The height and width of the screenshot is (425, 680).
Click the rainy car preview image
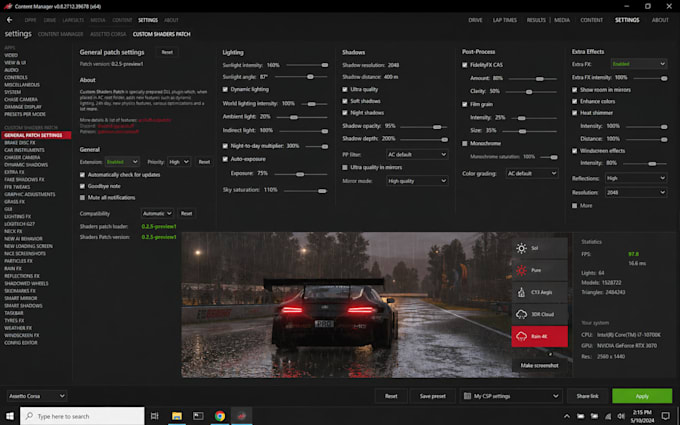[x=346, y=305]
